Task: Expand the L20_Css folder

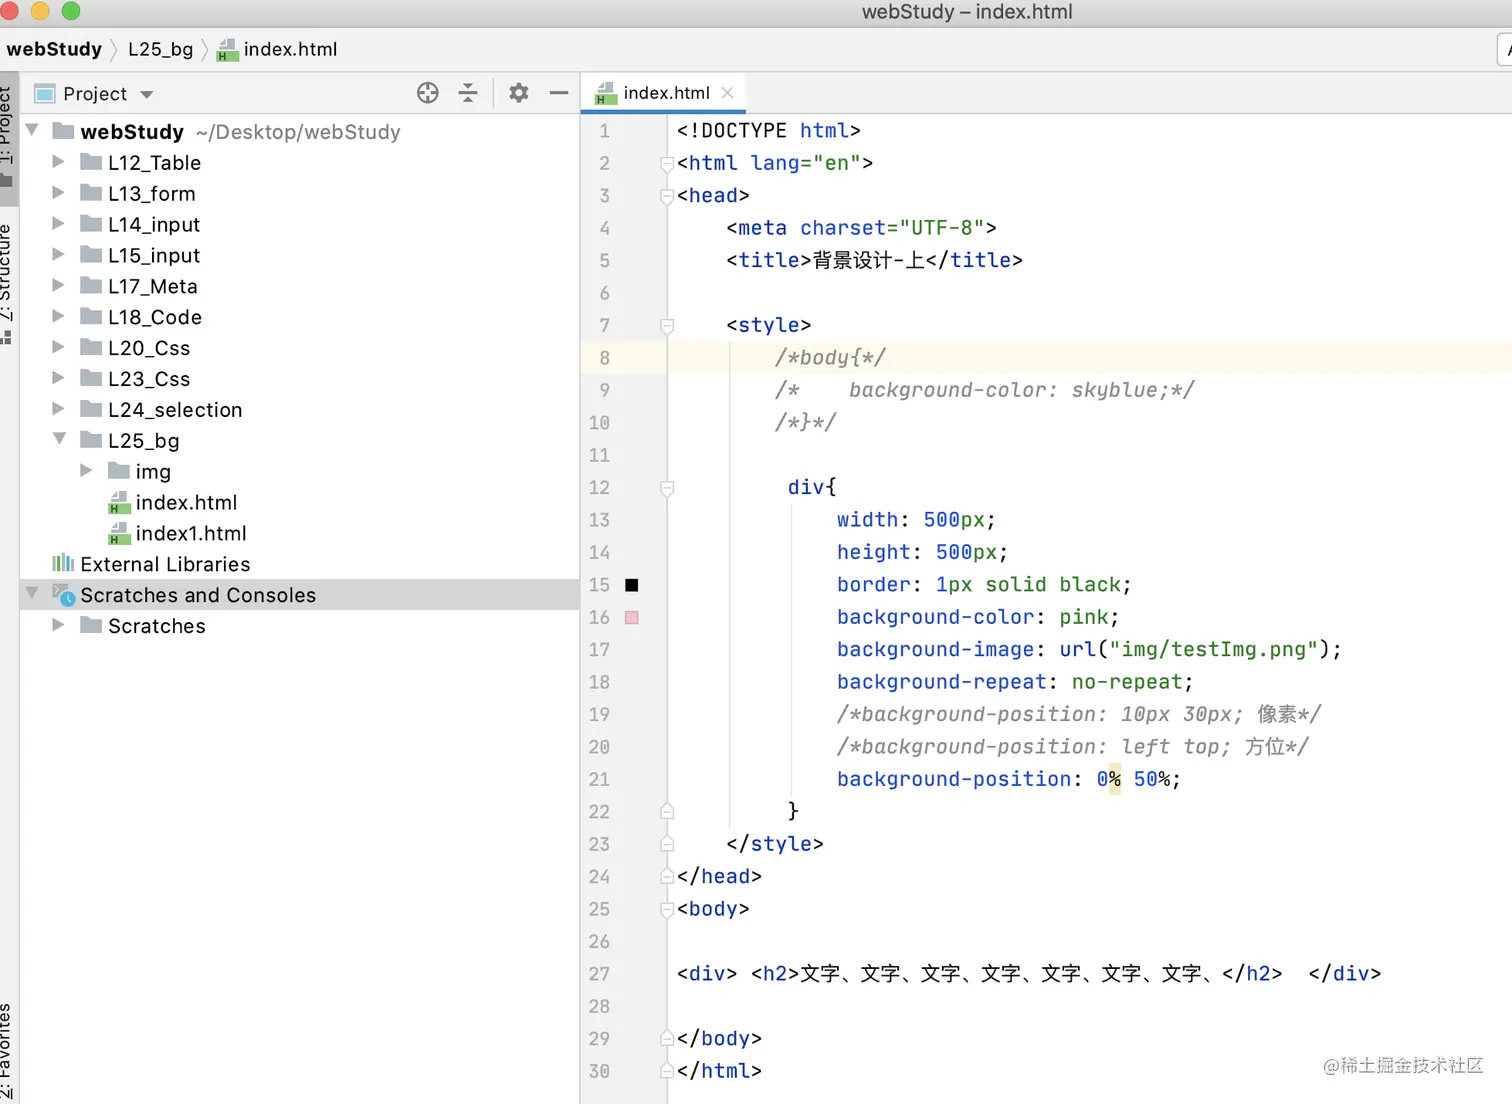Action: click(58, 348)
